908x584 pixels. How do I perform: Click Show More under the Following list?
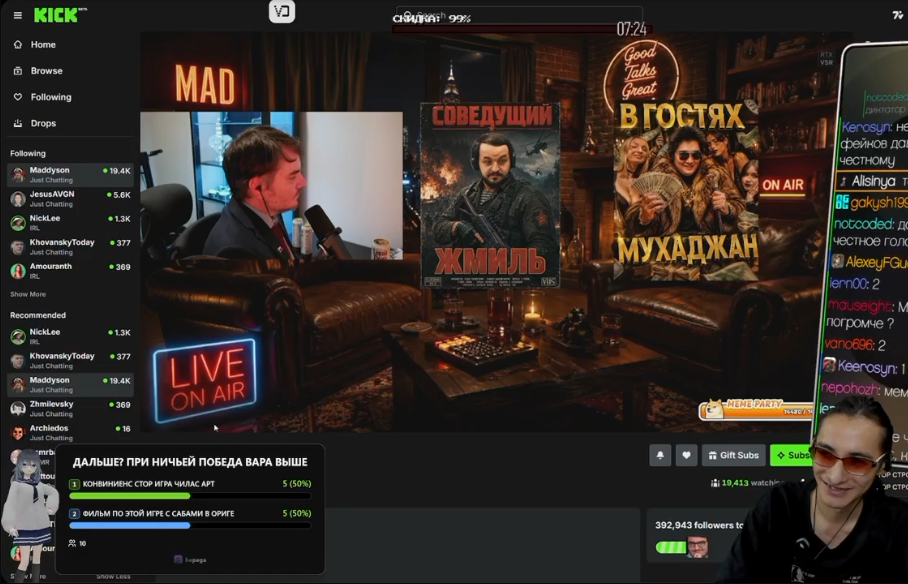click(x=28, y=294)
